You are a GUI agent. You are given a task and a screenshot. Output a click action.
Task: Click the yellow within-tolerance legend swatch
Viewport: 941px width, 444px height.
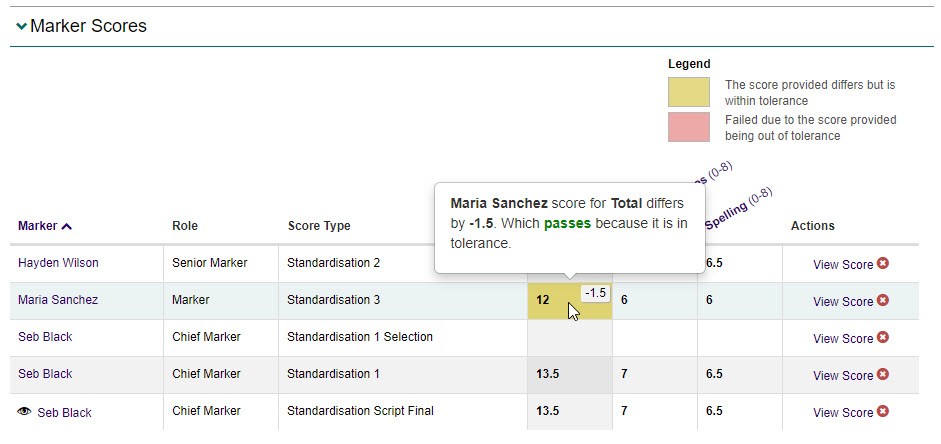pyautogui.click(x=688, y=92)
